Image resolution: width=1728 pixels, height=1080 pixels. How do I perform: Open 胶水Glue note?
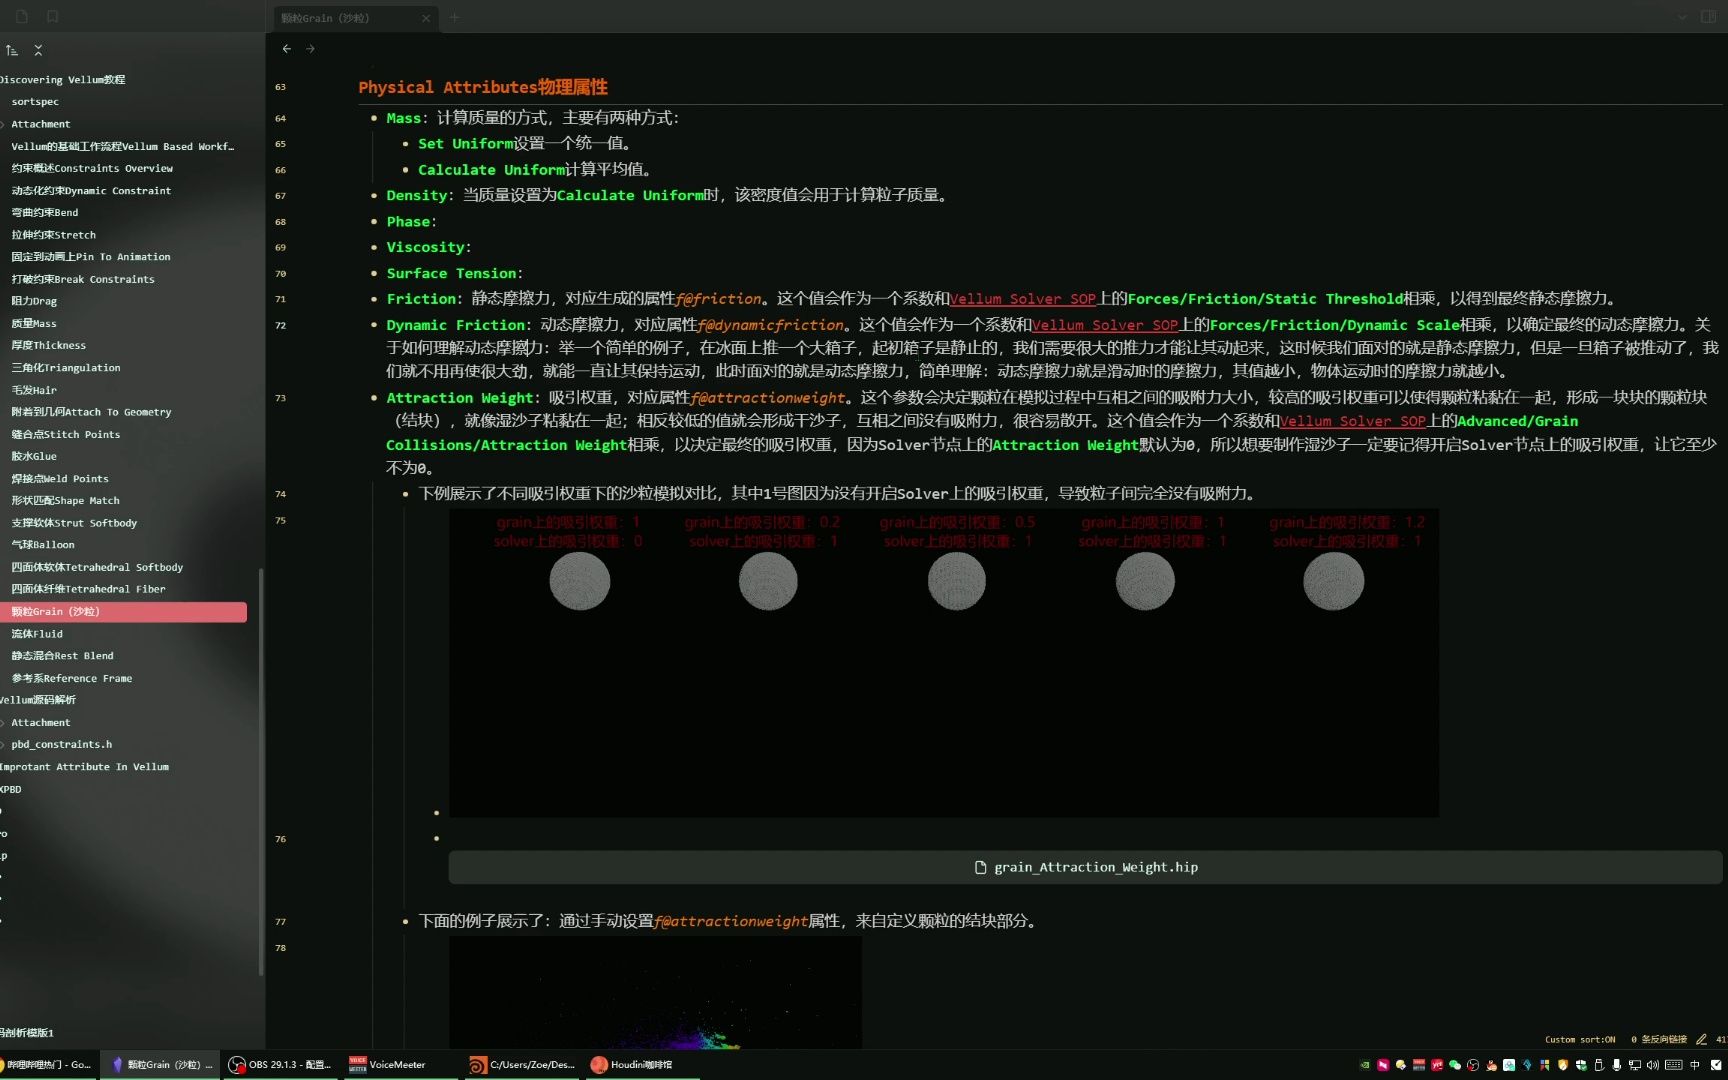tap(33, 456)
